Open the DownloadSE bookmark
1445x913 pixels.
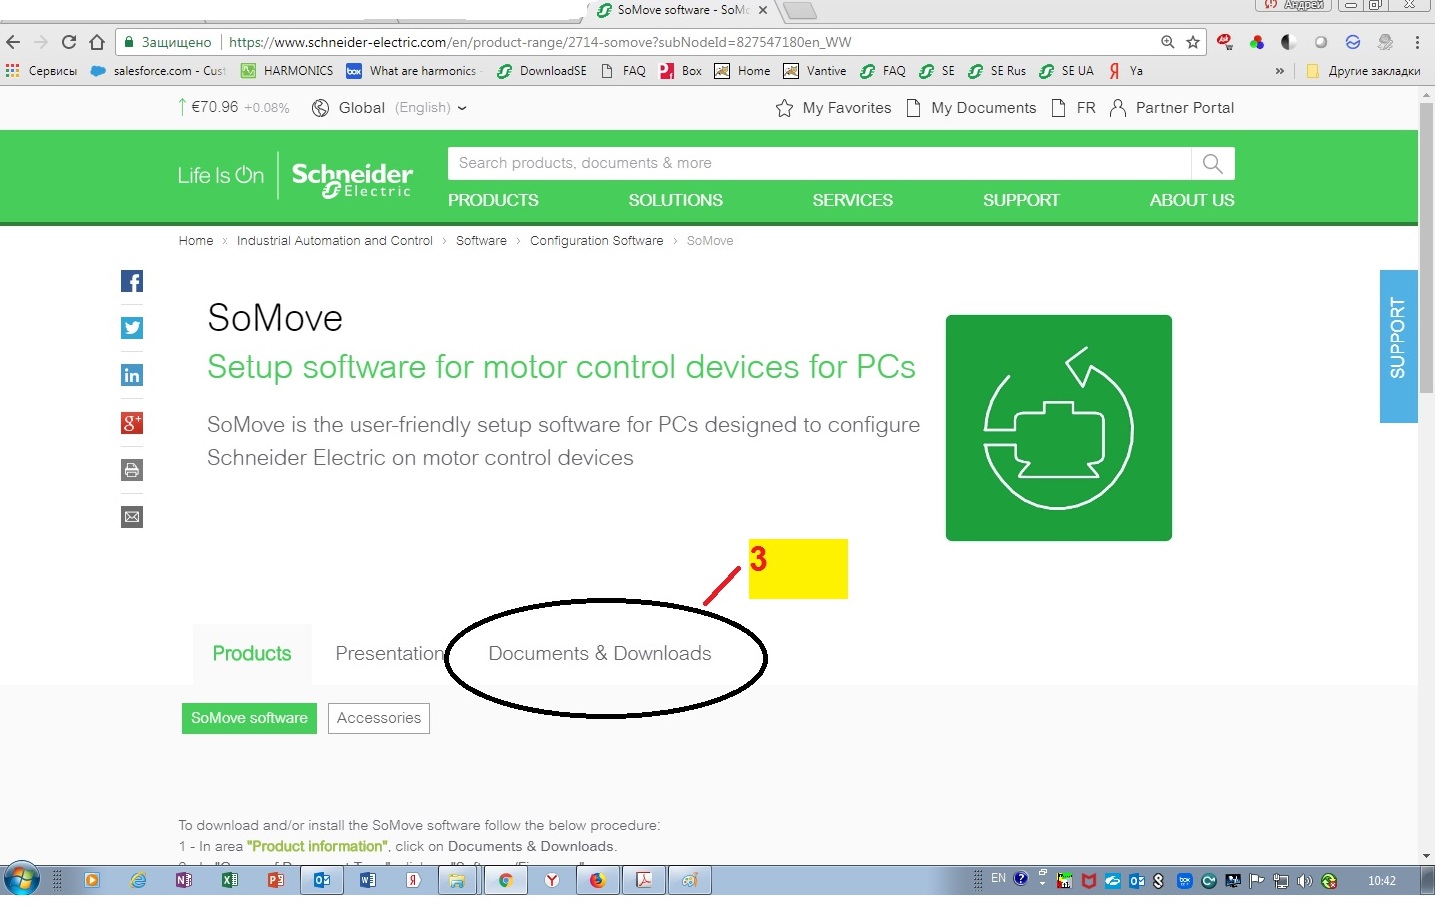click(x=542, y=71)
